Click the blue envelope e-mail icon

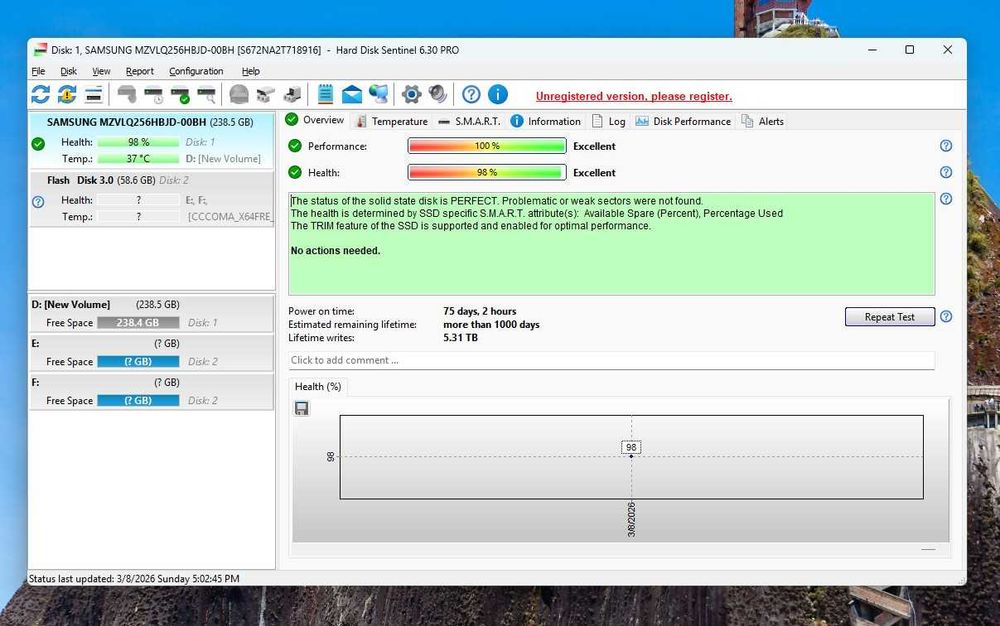[351, 95]
